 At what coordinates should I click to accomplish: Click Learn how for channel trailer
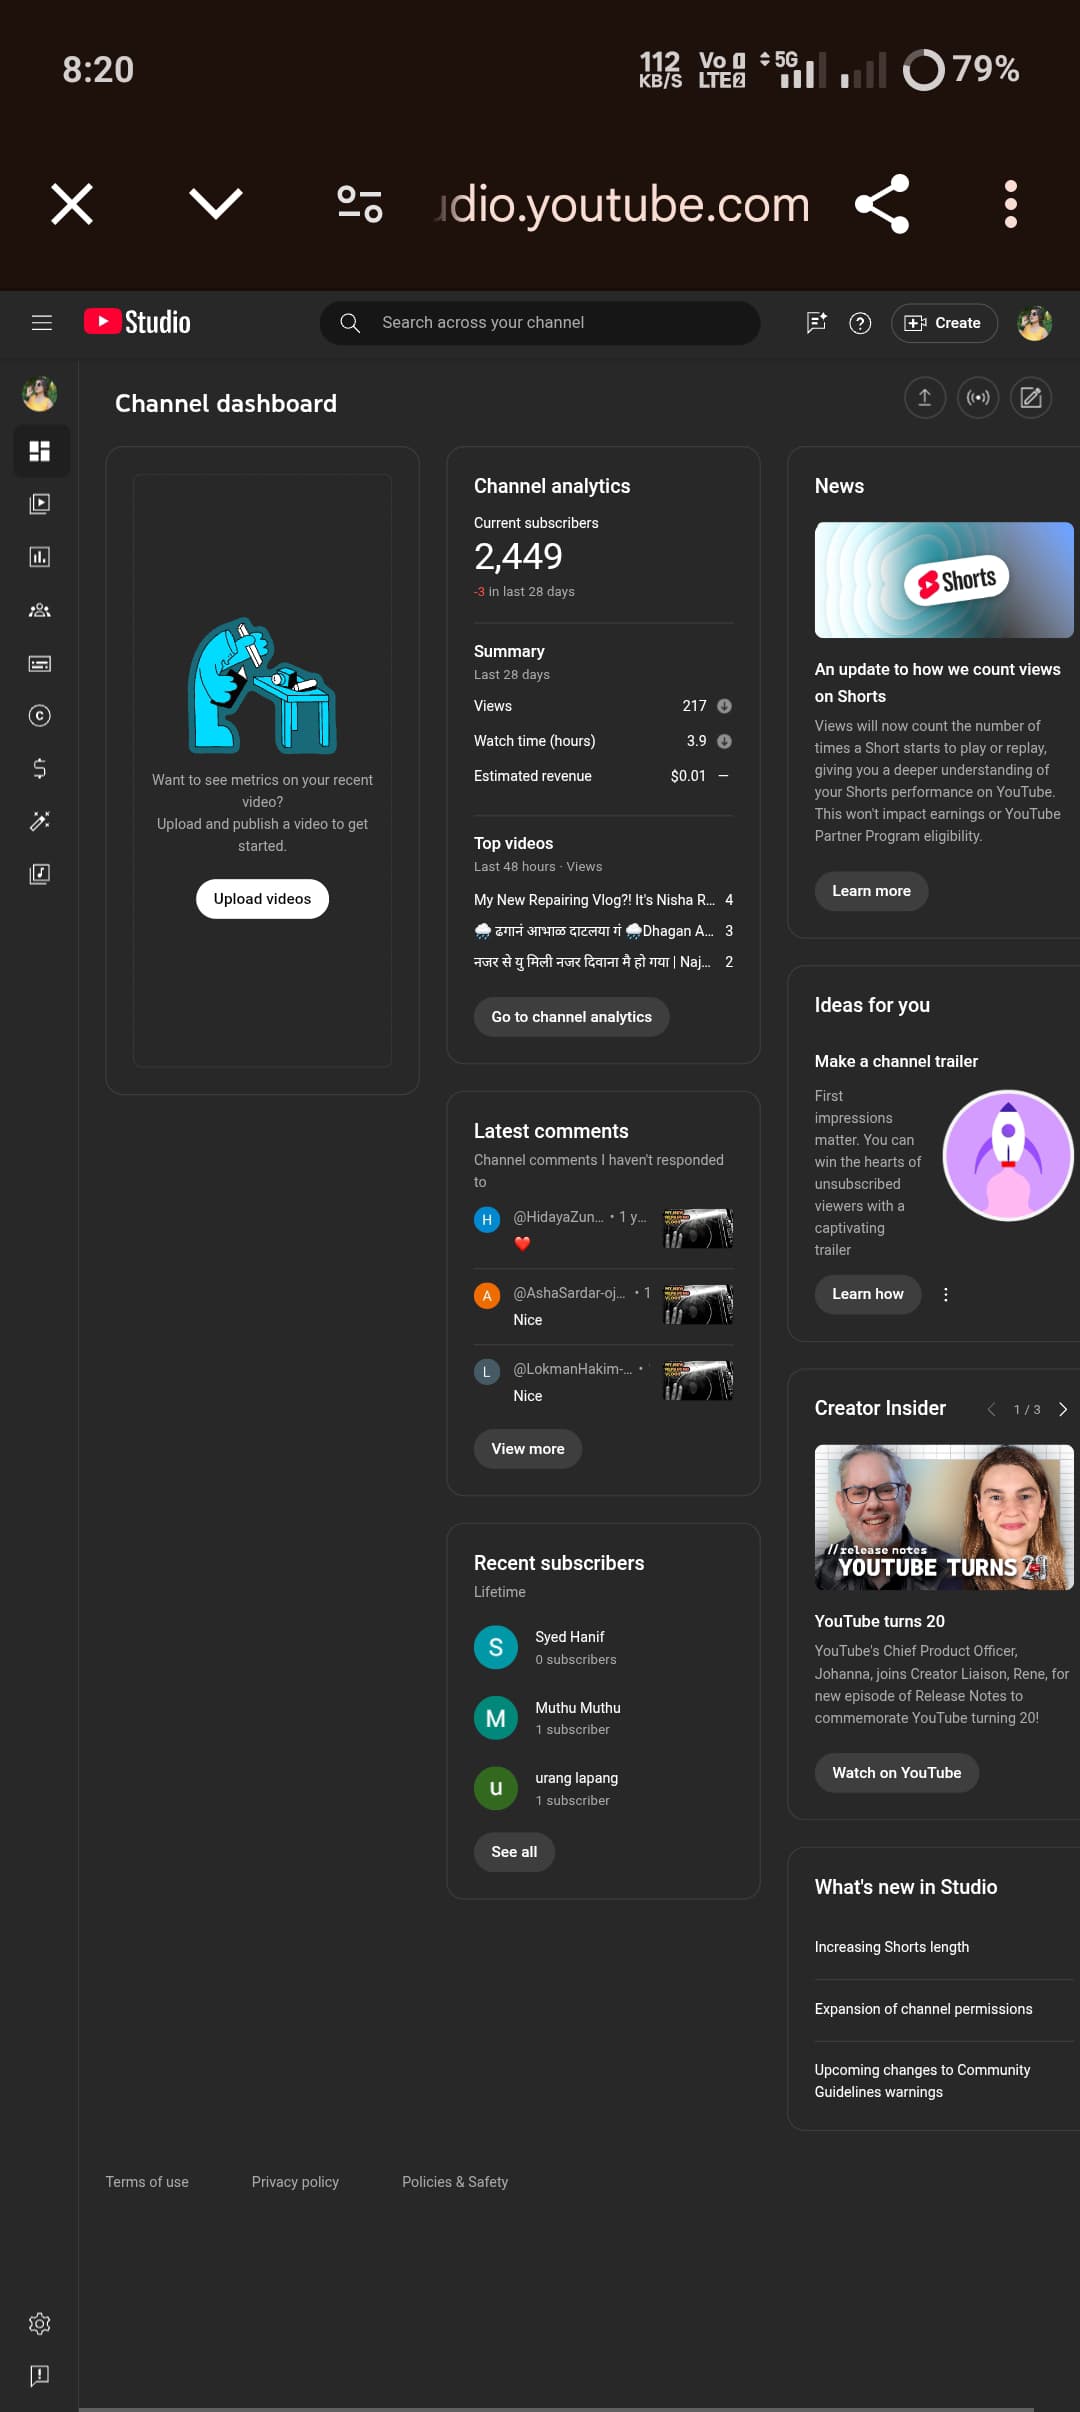tap(868, 1294)
